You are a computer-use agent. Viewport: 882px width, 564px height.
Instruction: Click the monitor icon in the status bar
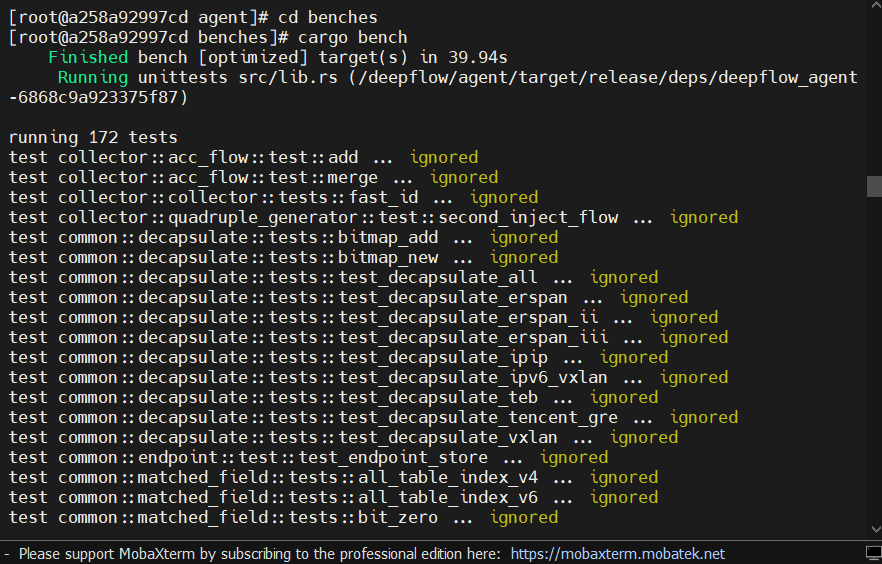[x=872, y=553]
